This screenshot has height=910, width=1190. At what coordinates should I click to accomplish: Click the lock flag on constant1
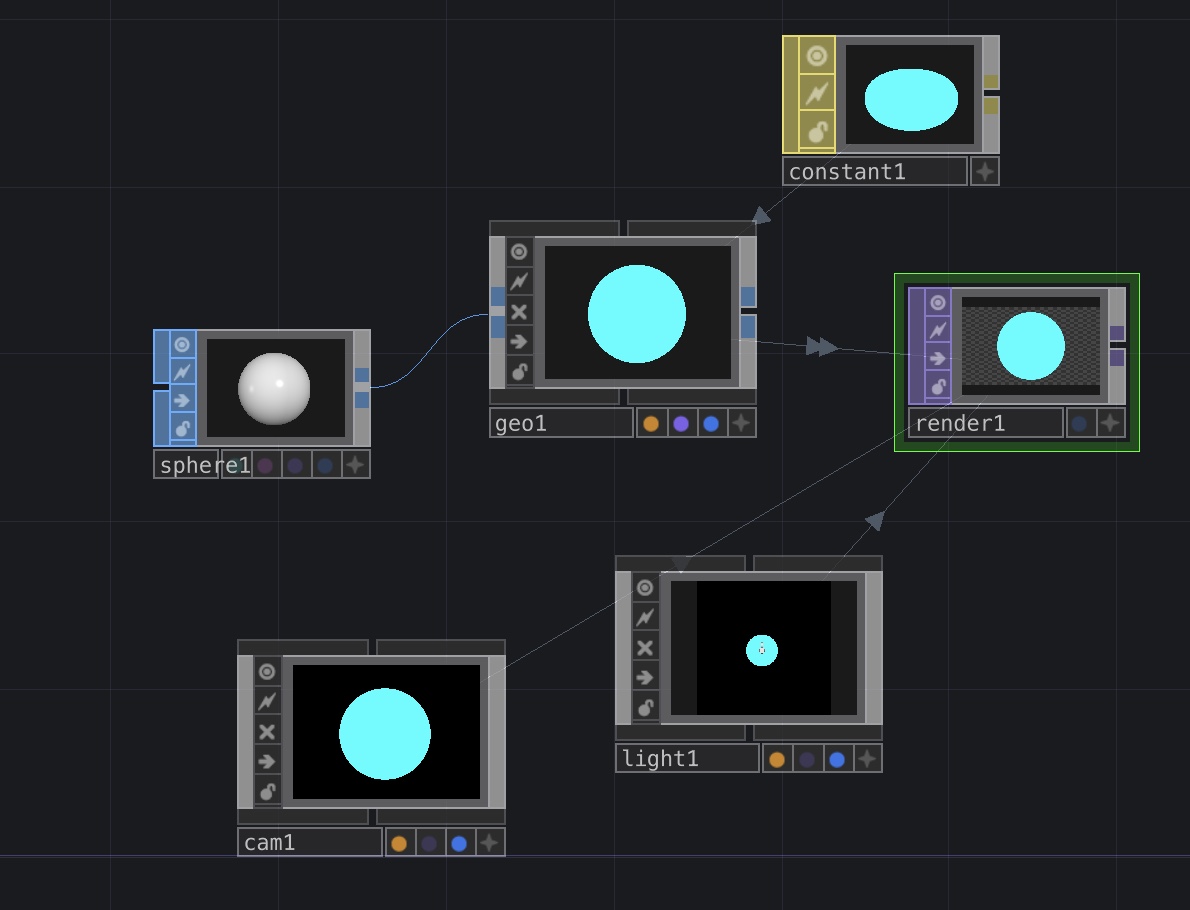click(817, 132)
